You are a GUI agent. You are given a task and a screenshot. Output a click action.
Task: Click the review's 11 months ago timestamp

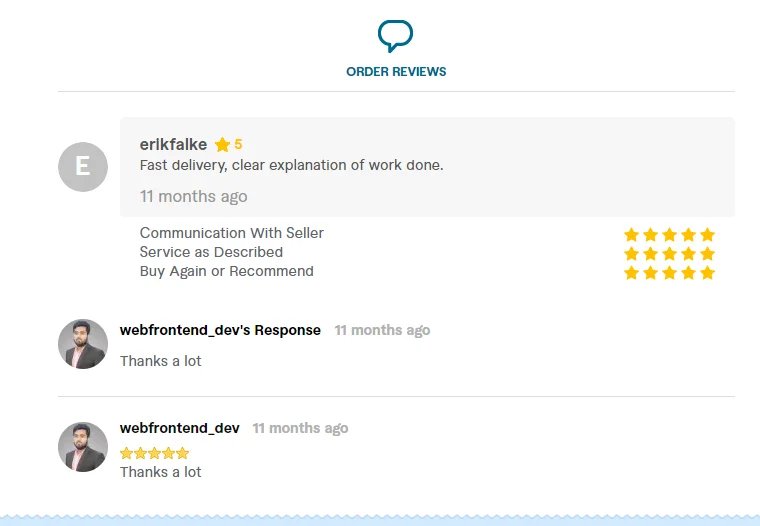point(193,196)
